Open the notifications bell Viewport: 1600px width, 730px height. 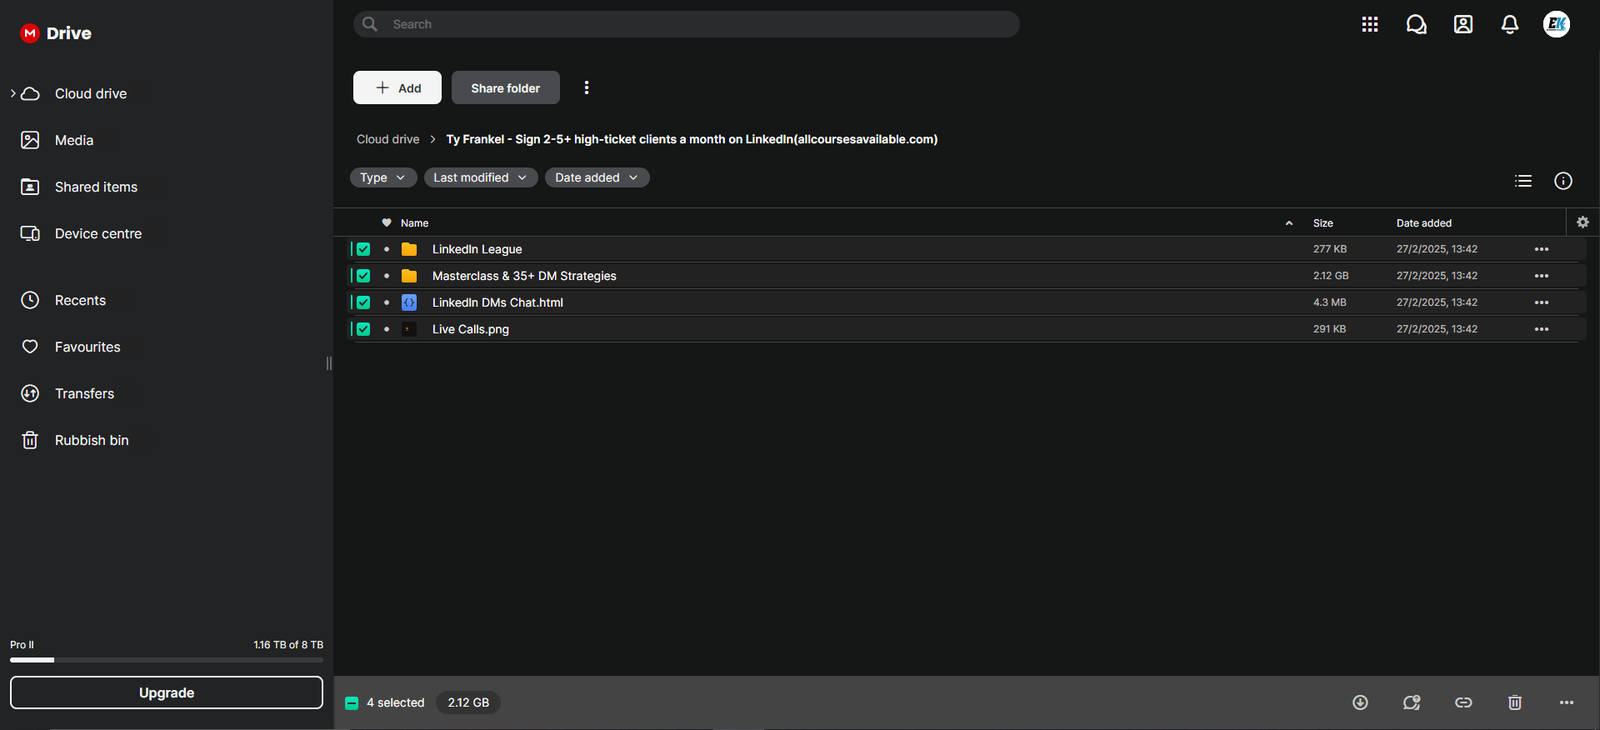(x=1510, y=25)
